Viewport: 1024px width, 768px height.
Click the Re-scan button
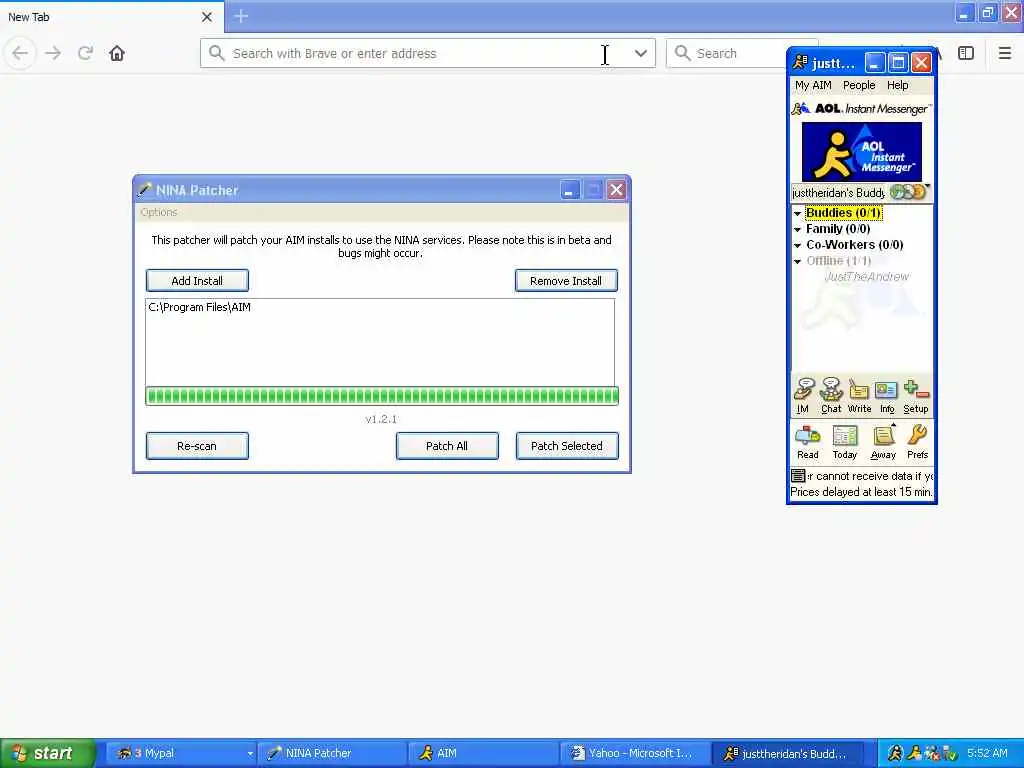(197, 446)
